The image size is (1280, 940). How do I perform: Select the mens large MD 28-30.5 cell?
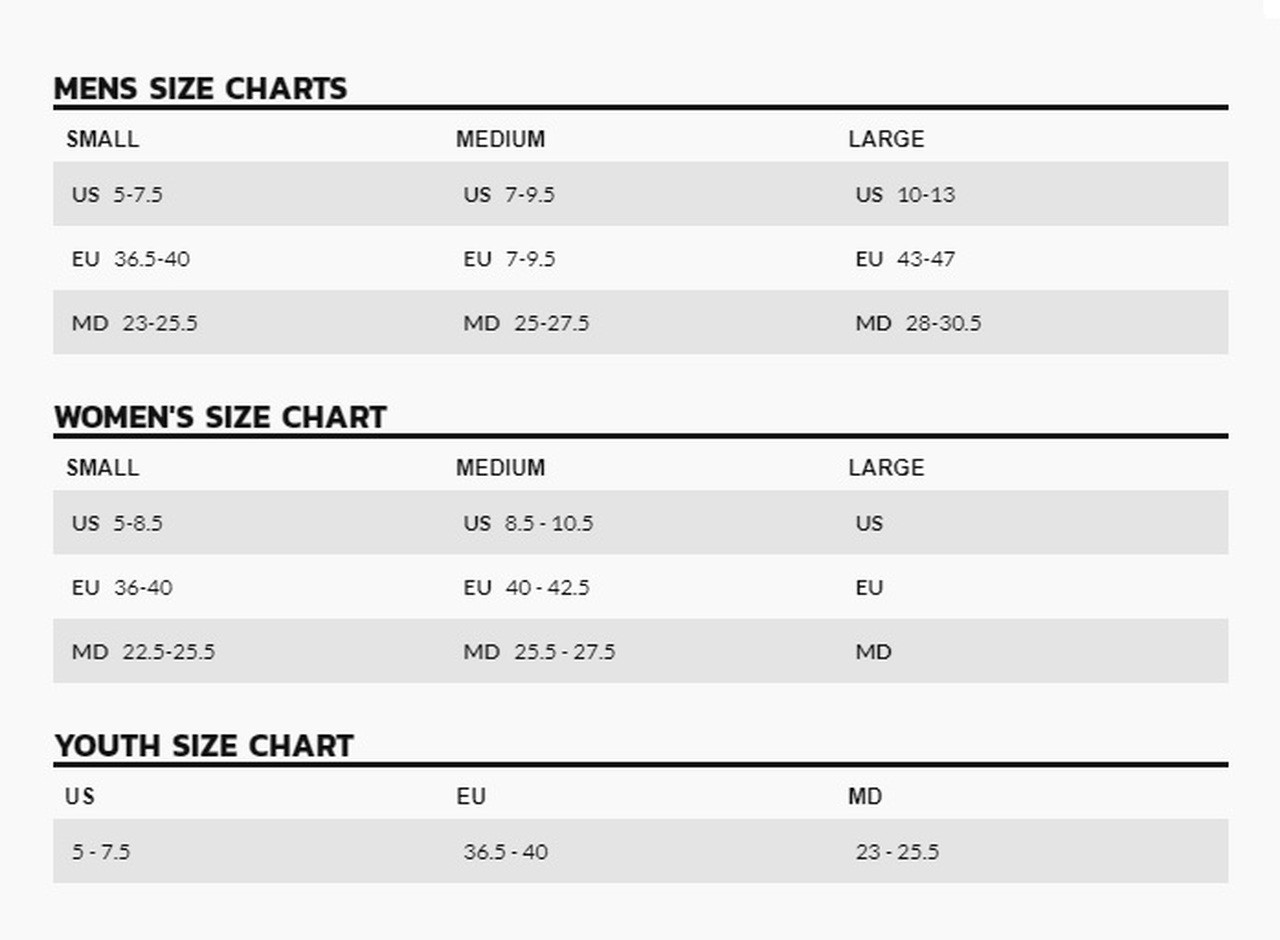(x=918, y=323)
